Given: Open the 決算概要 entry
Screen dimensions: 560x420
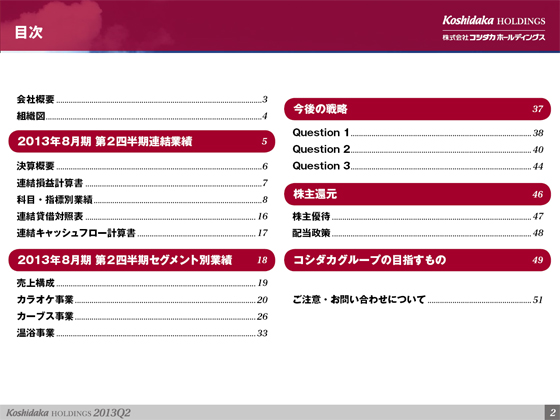Looking at the screenshot, I should coord(142,166).
